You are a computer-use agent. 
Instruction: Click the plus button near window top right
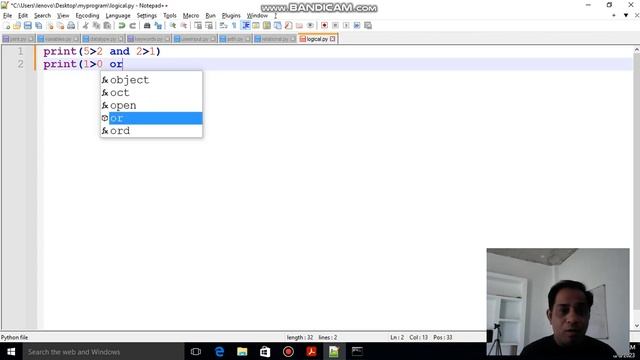pos(614,16)
